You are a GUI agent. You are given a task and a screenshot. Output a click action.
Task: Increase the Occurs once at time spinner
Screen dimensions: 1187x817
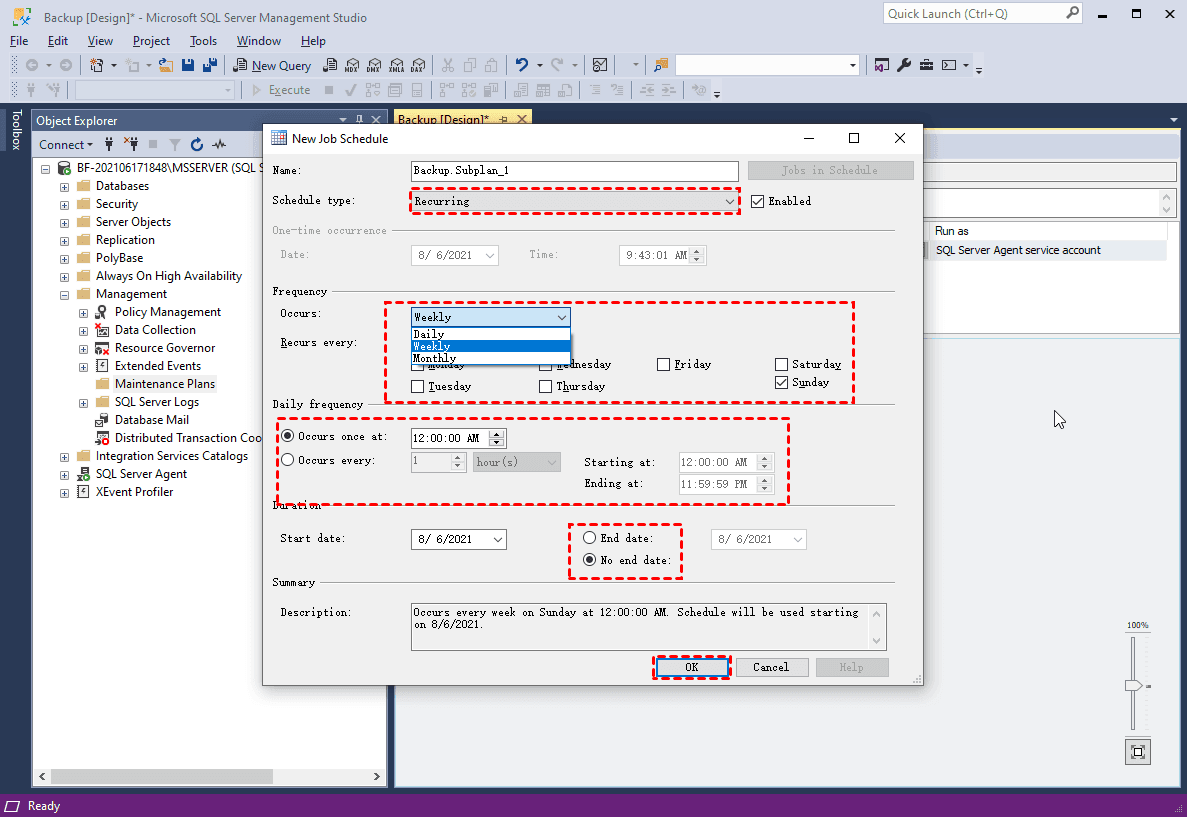point(497,434)
